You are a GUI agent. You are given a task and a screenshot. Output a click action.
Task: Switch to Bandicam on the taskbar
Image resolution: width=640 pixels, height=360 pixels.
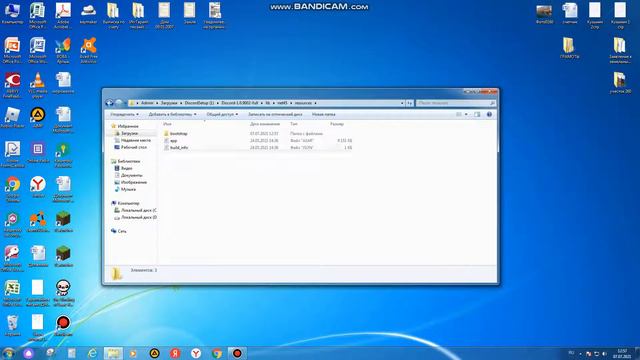237,353
